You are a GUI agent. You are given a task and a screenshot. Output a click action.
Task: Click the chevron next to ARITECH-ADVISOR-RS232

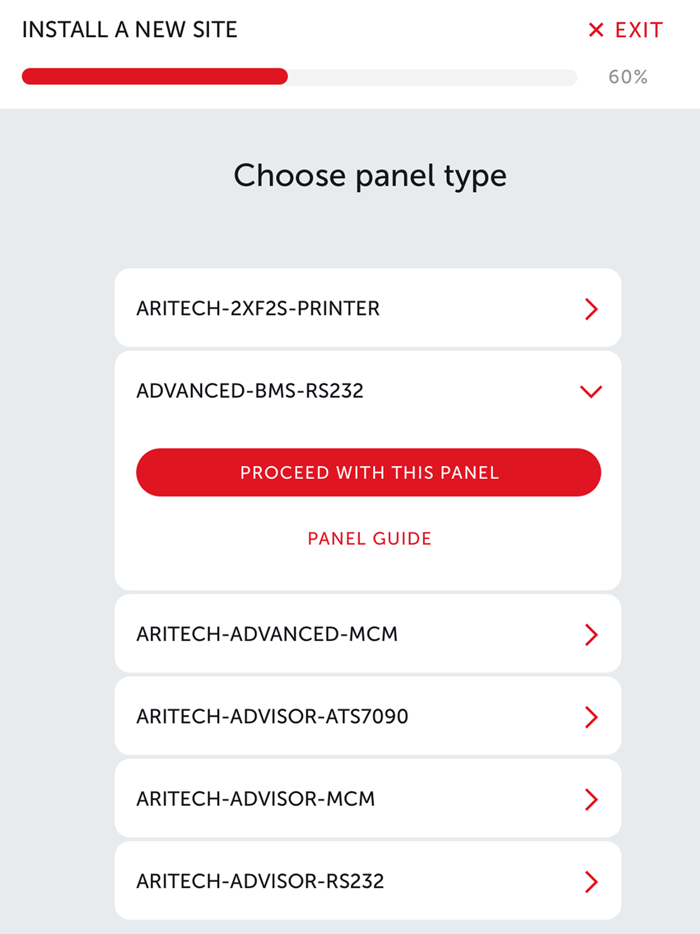[591, 881]
